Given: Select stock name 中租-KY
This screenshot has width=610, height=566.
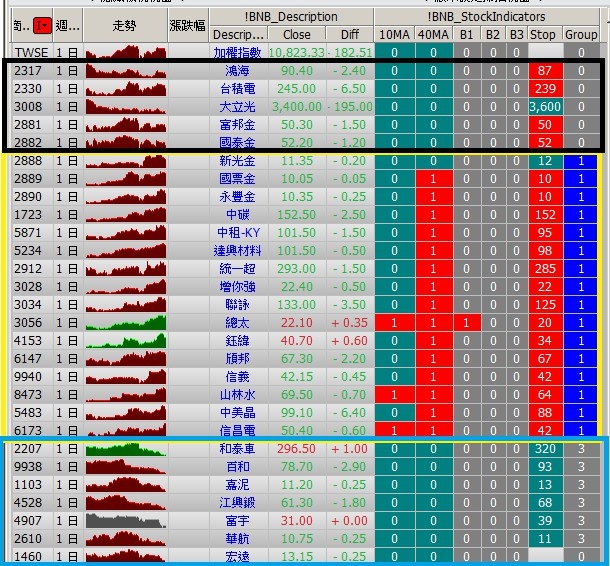Looking at the screenshot, I should pyautogui.click(x=238, y=233).
